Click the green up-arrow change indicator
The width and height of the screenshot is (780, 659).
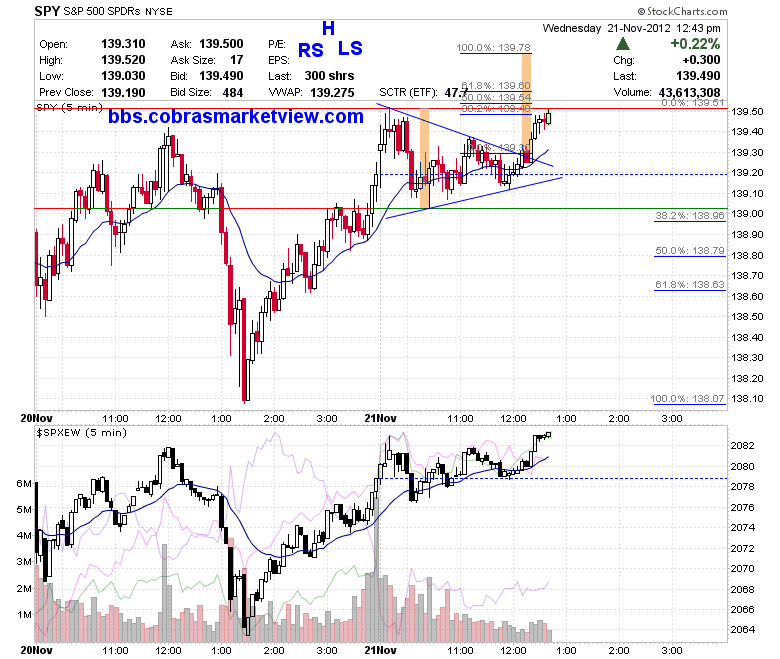[623, 44]
